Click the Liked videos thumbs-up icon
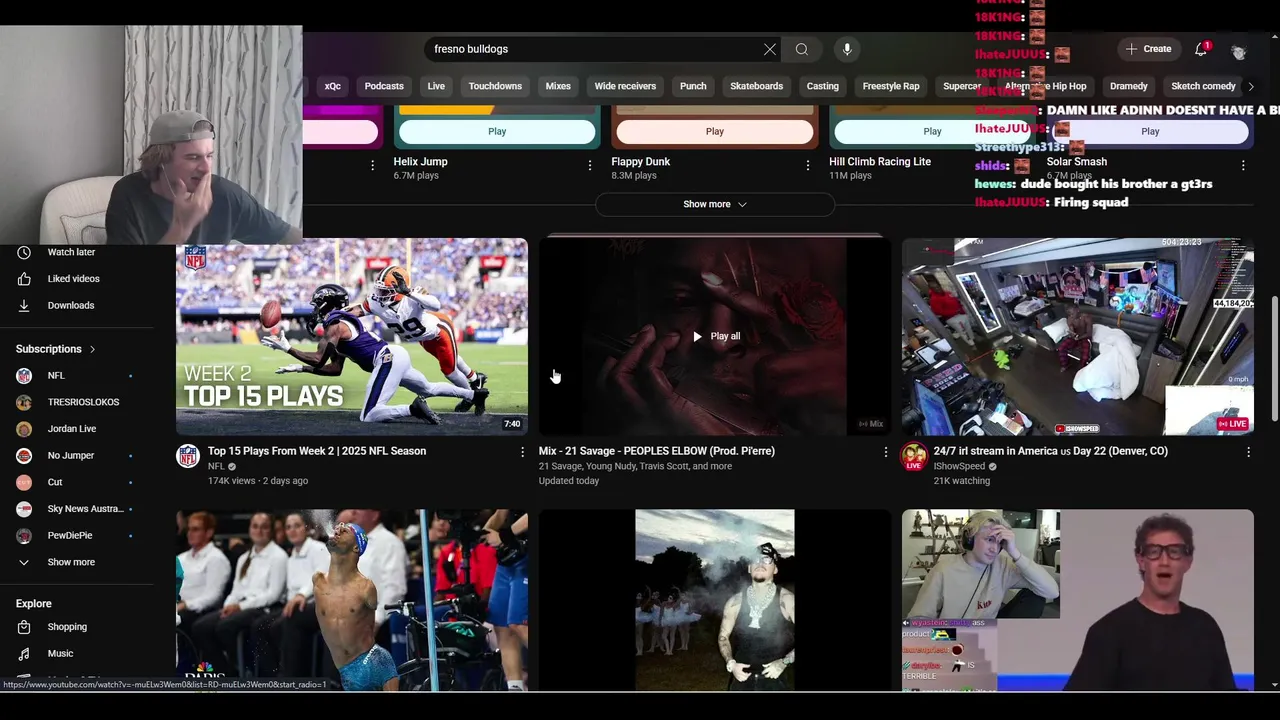1280x720 pixels. 24,279
